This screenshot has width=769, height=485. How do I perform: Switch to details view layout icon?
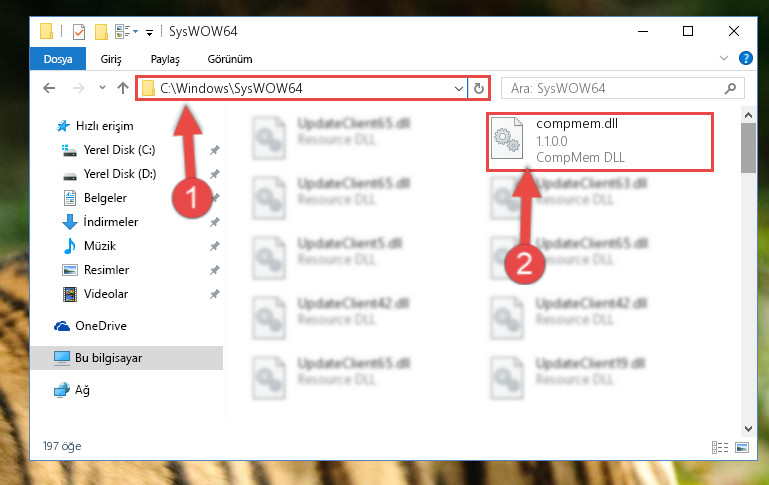pos(719,447)
